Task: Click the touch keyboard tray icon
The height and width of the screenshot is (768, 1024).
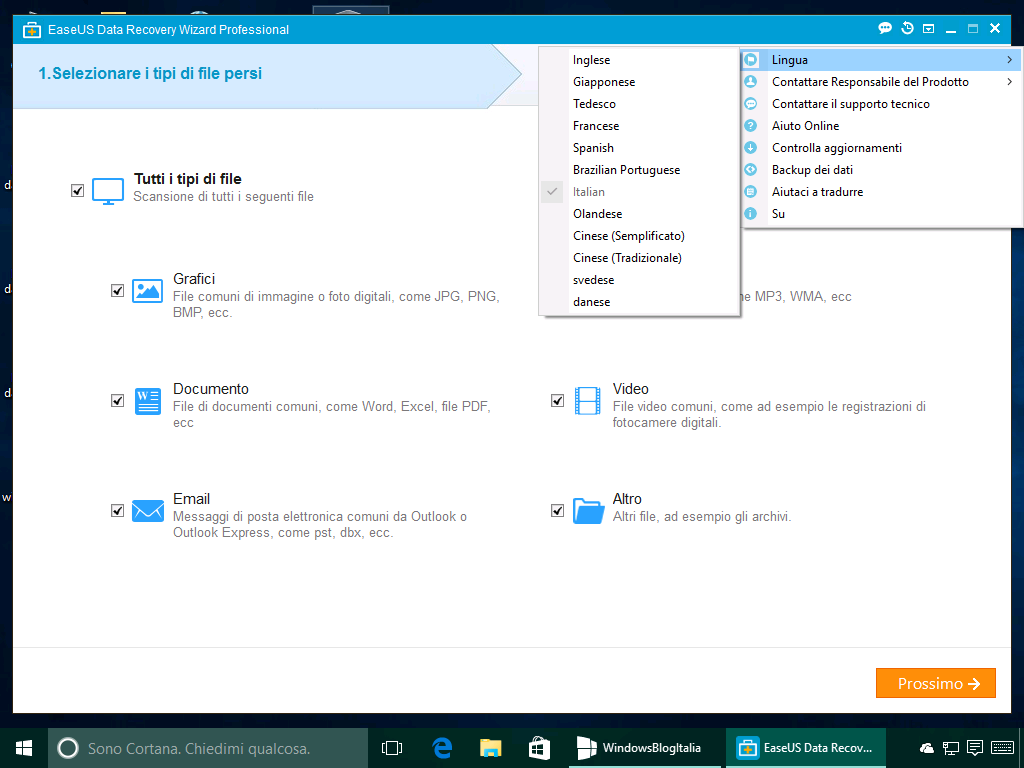Action: coord(1002,748)
